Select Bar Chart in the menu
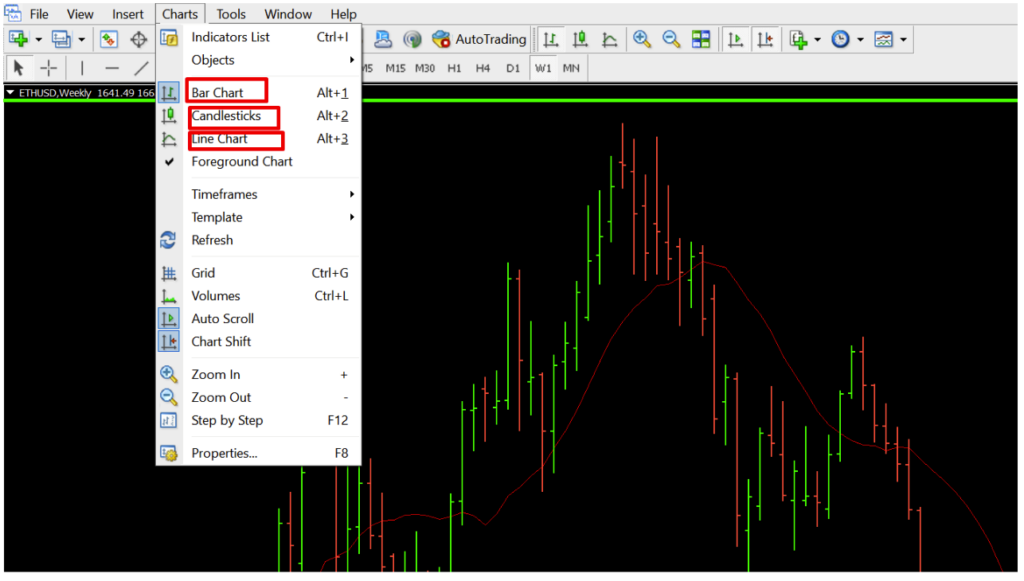 259,93
